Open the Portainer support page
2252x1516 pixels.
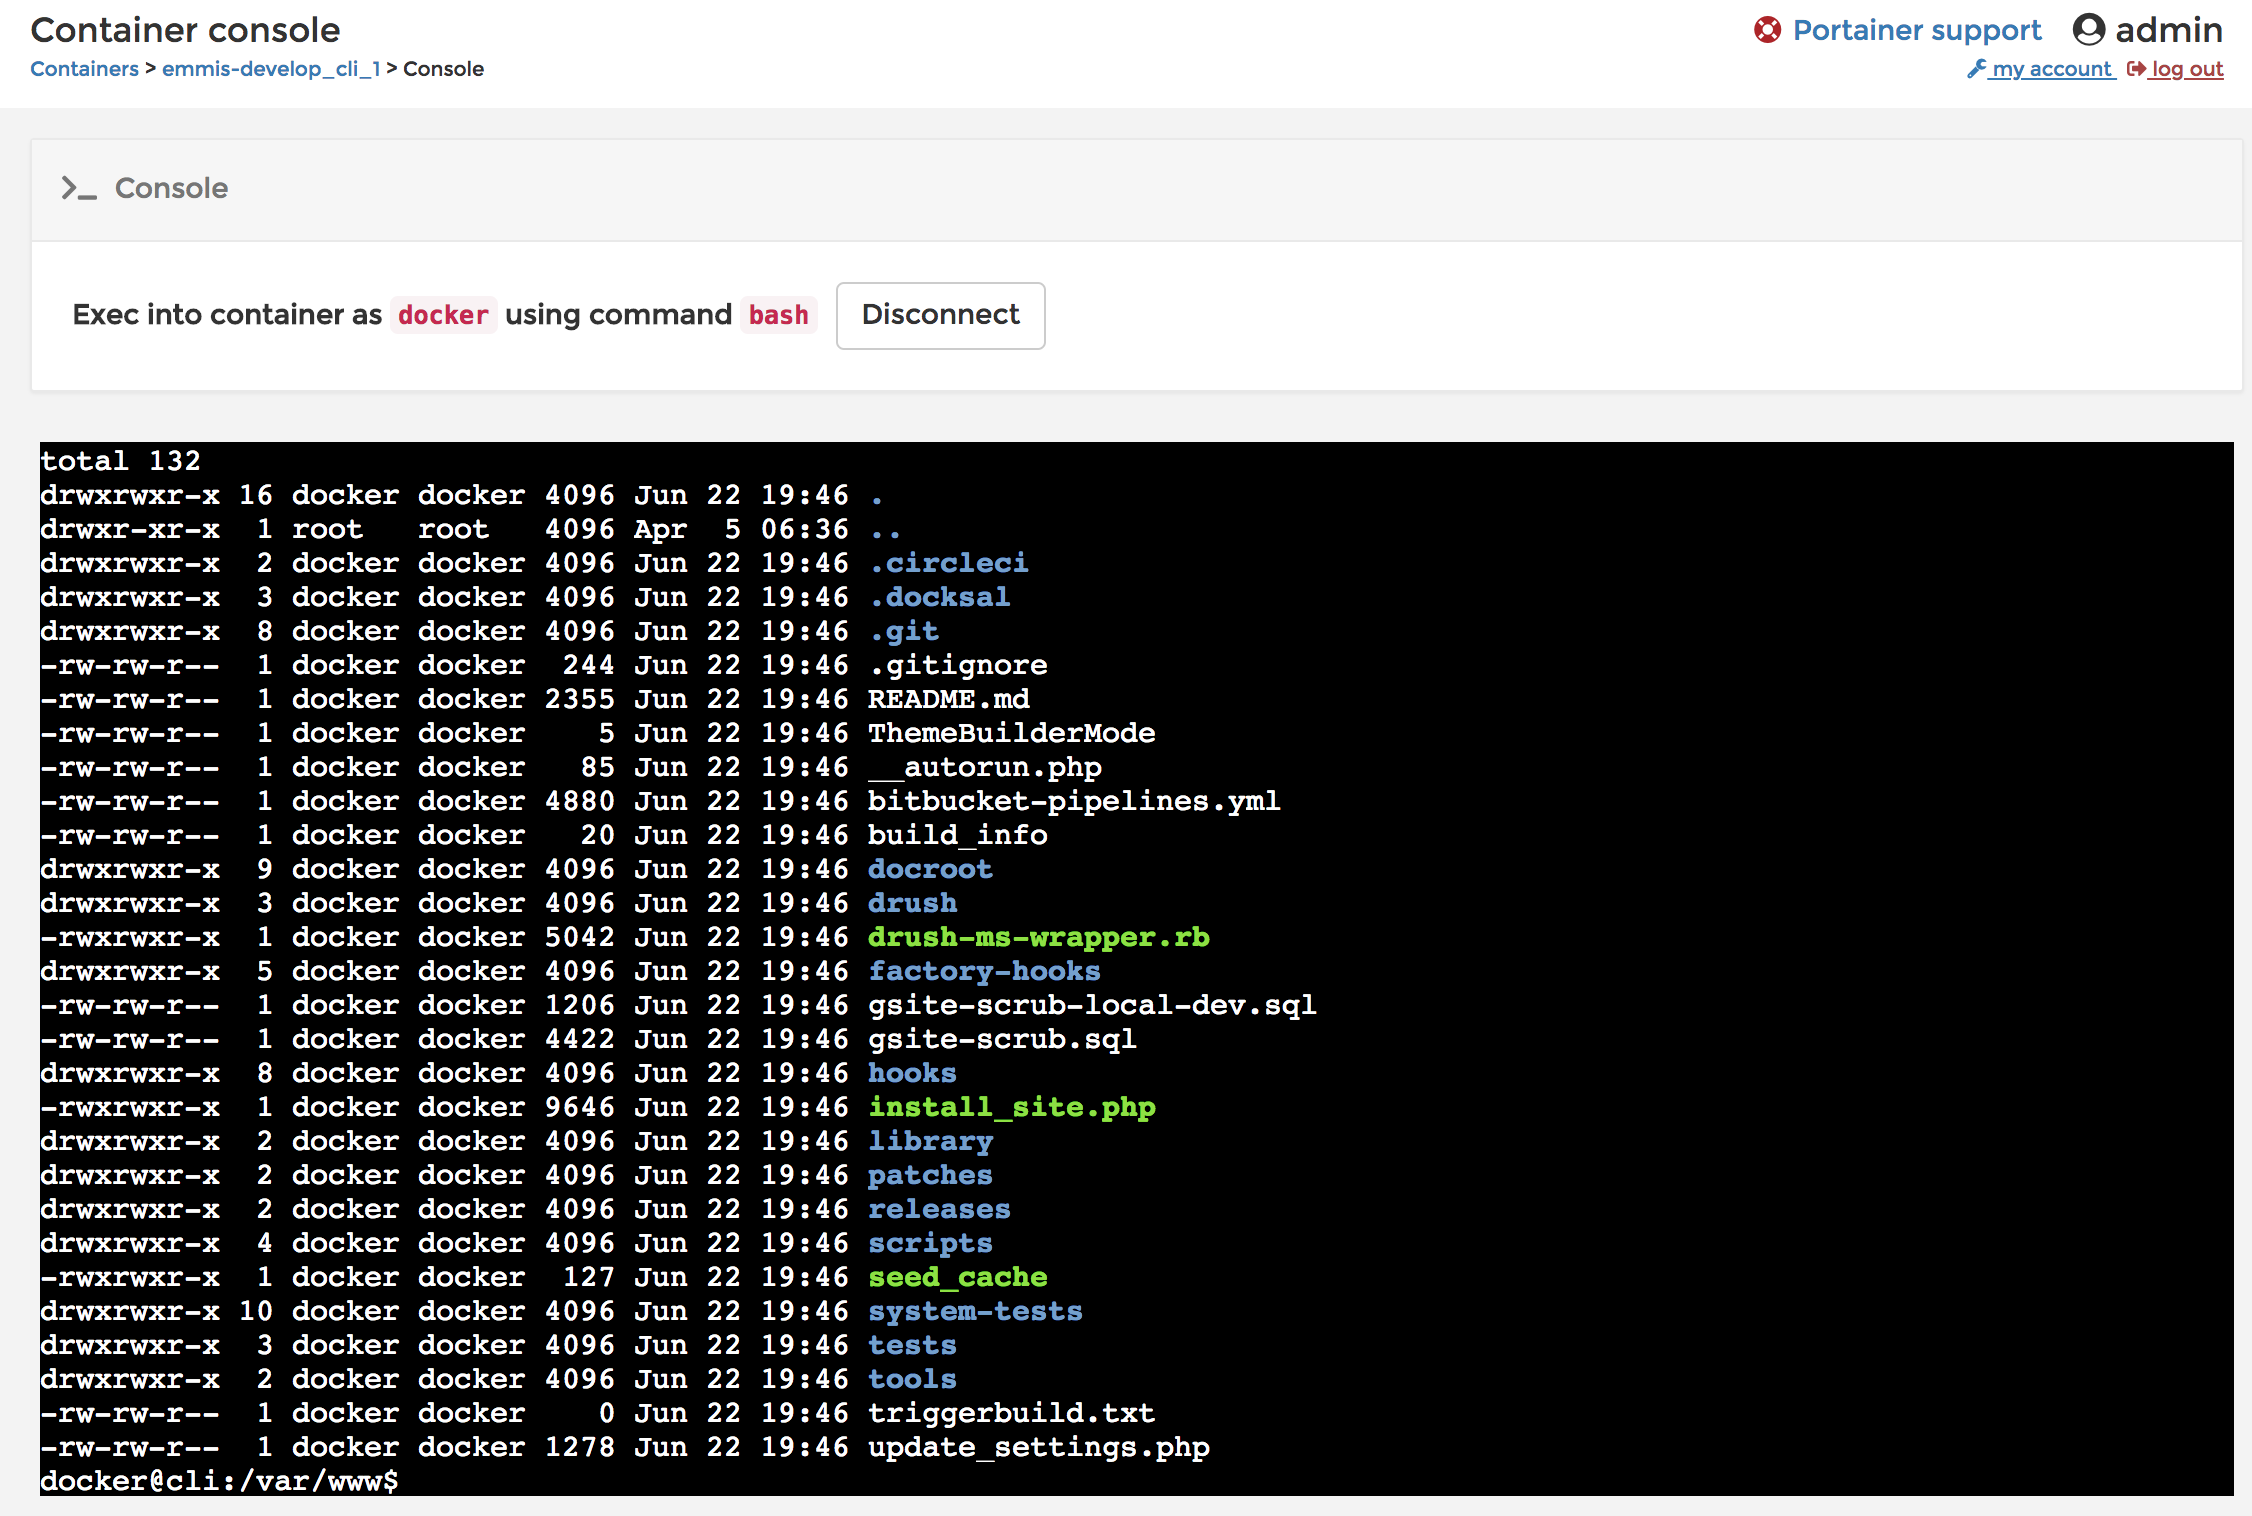tap(1919, 30)
